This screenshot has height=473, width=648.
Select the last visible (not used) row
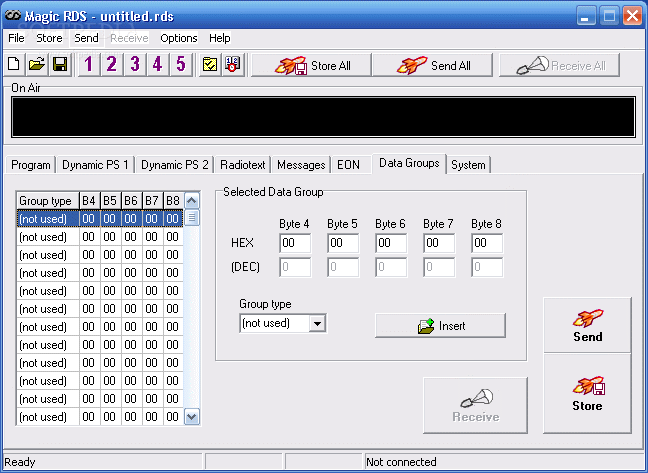point(100,416)
